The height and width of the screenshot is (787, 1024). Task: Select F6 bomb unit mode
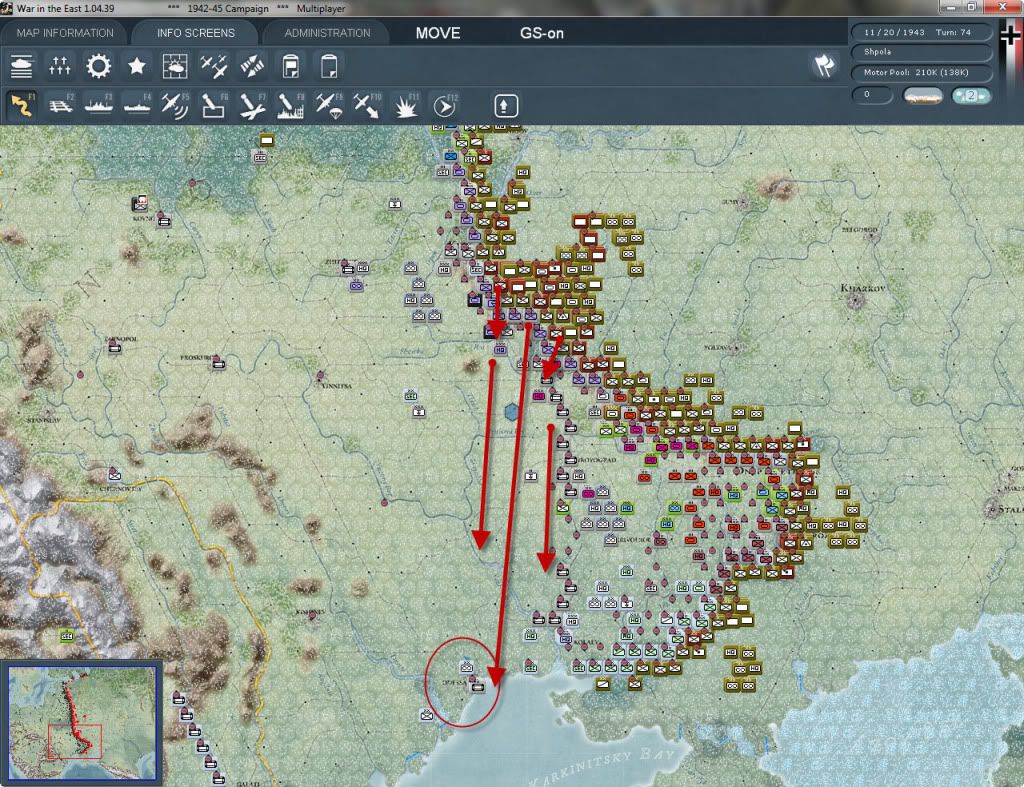(x=214, y=105)
